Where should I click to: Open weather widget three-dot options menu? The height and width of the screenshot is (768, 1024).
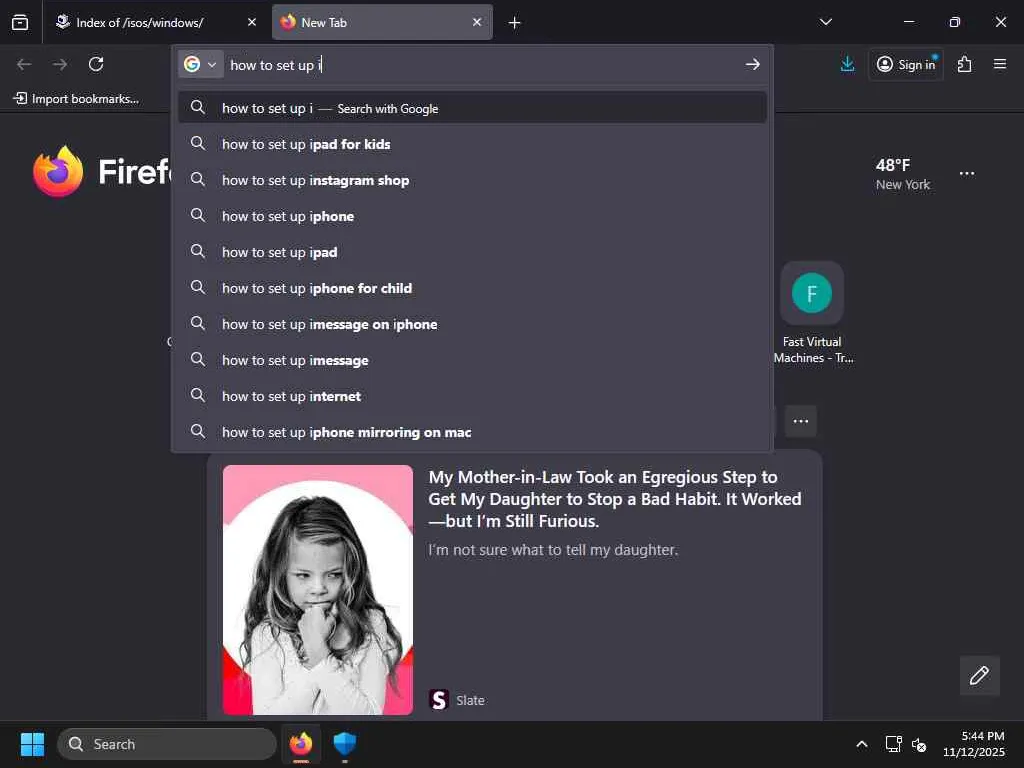(x=967, y=174)
